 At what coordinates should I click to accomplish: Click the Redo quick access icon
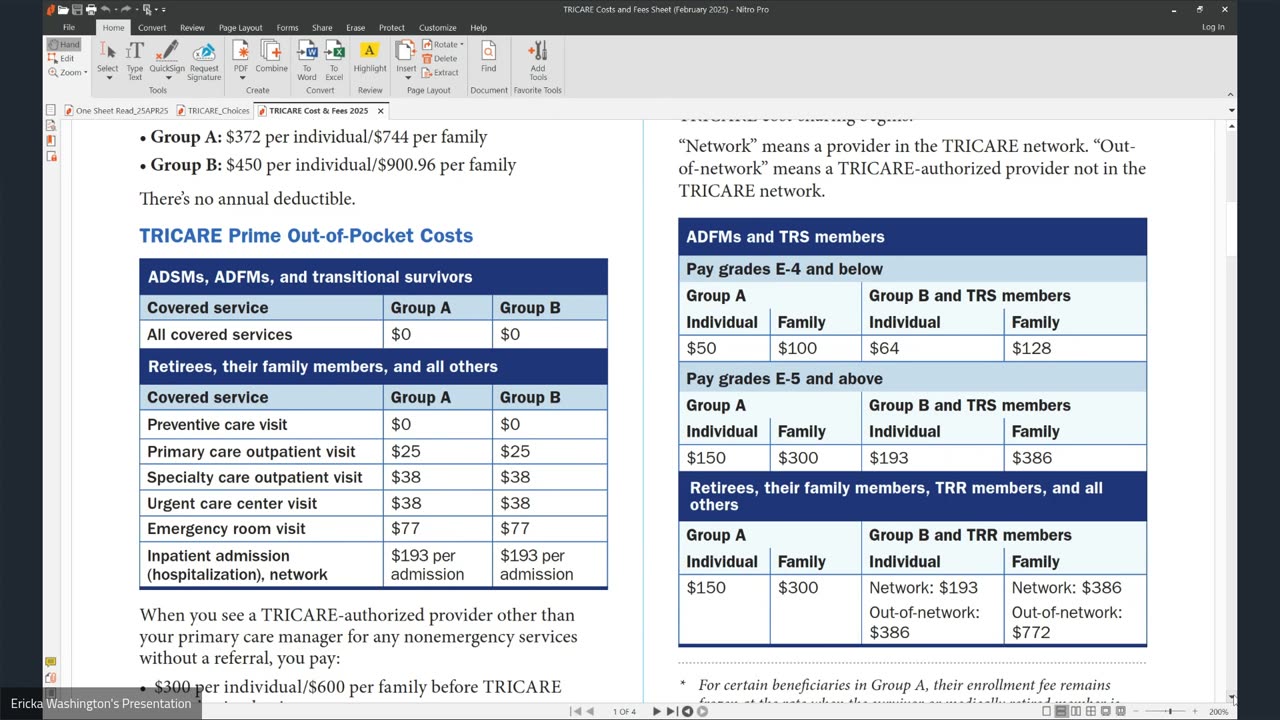click(125, 9)
